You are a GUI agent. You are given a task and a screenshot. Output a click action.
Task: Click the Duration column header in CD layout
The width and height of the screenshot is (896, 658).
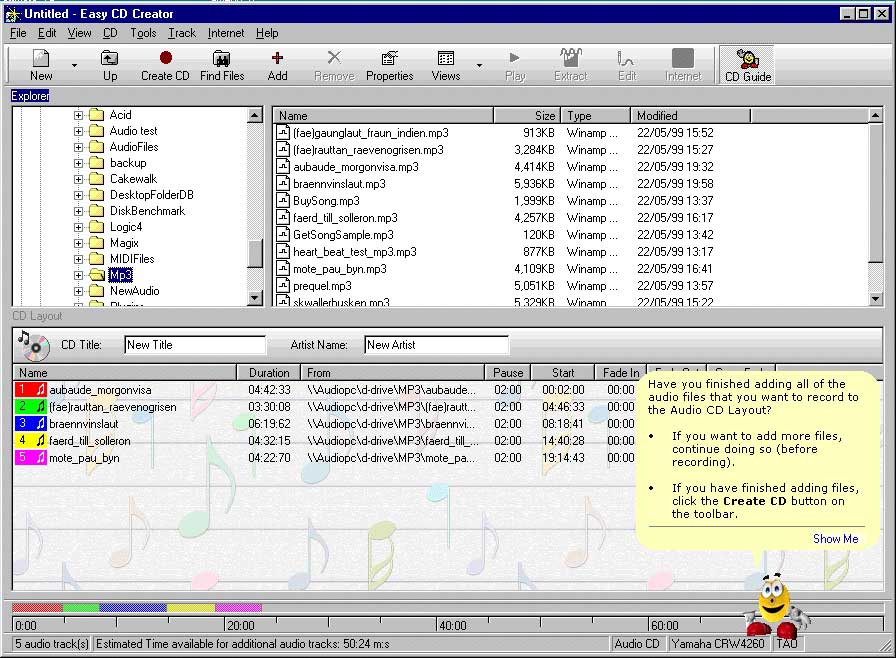[x=269, y=372]
